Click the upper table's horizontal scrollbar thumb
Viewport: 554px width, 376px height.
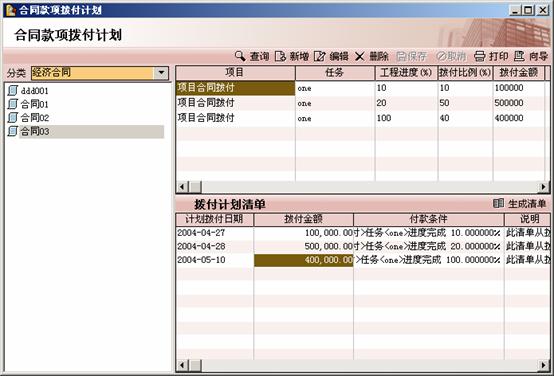click(195, 187)
